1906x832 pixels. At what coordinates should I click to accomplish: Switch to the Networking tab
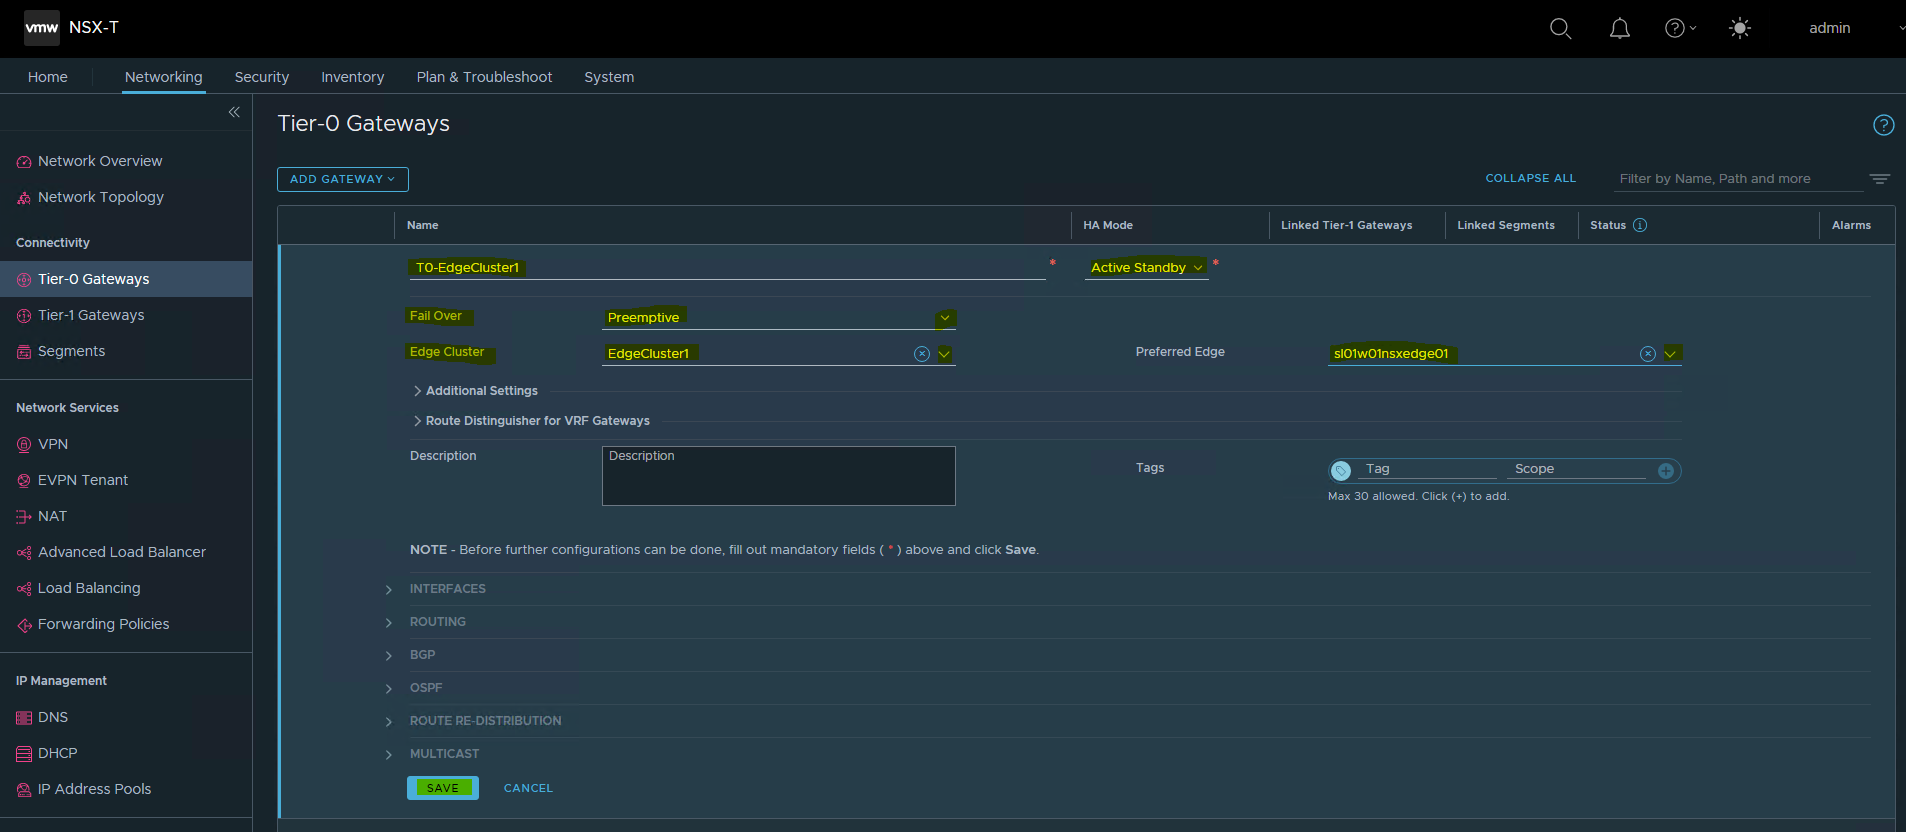(x=164, y=77)
